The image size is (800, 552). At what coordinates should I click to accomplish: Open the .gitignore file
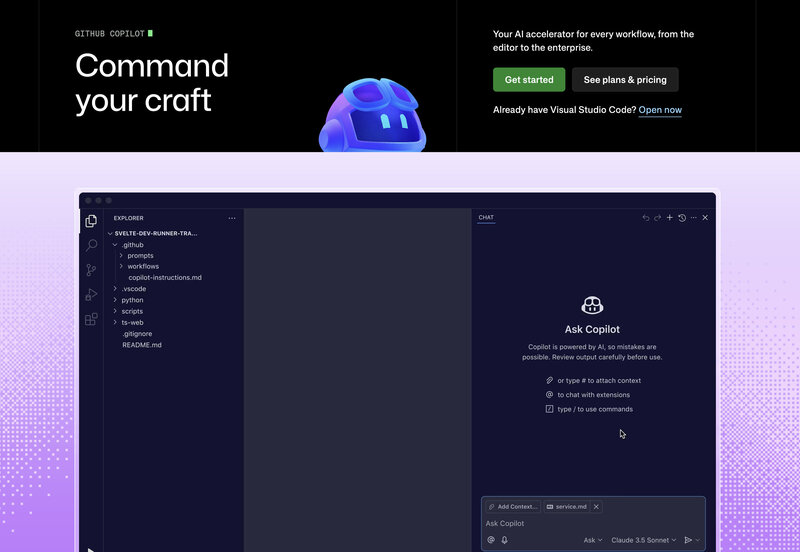pos(137,334)
